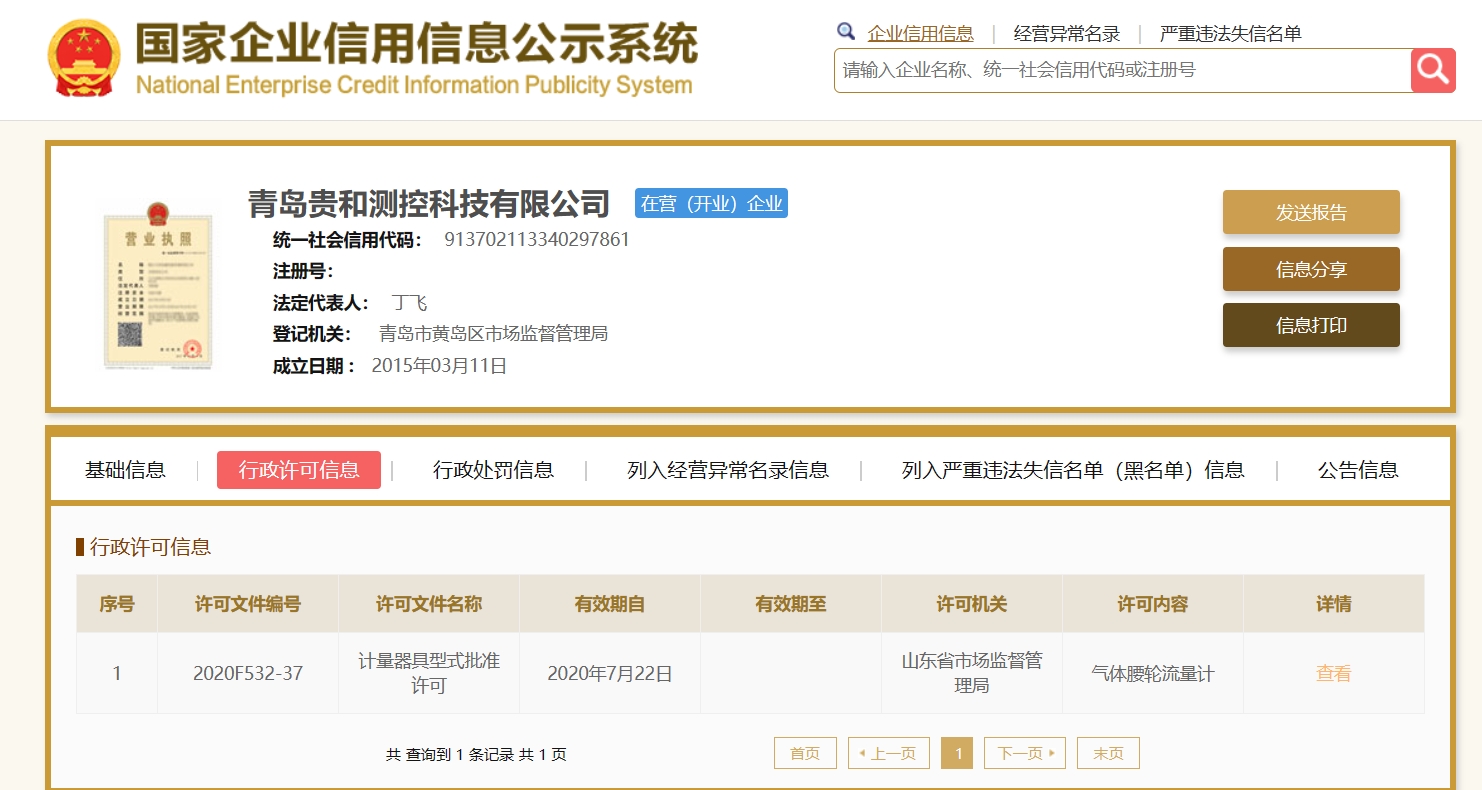This screenshot has height=790, width=1482.
Task: Click the 有效期自 column header
Action: (610, 604)
